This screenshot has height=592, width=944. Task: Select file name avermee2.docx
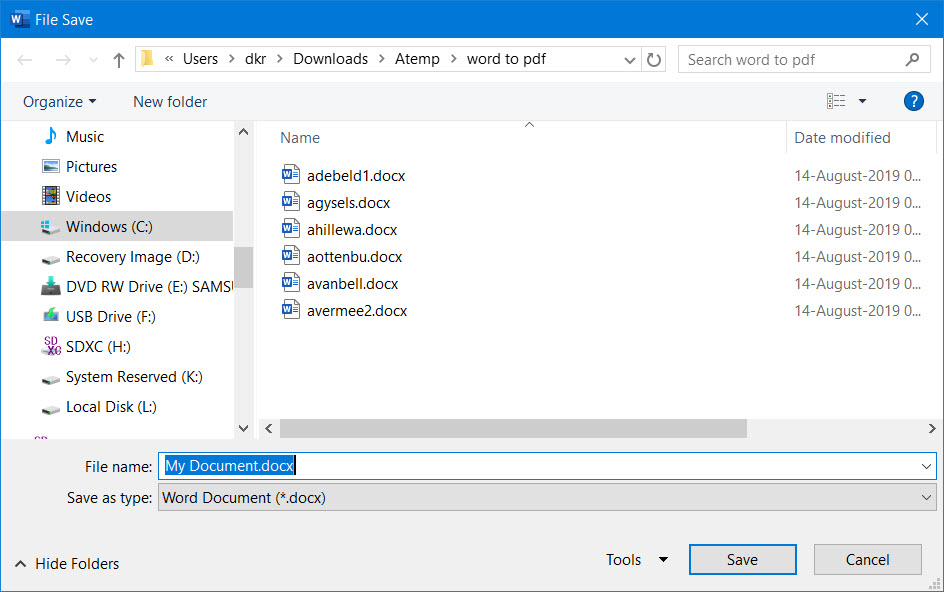coord(356,311)
